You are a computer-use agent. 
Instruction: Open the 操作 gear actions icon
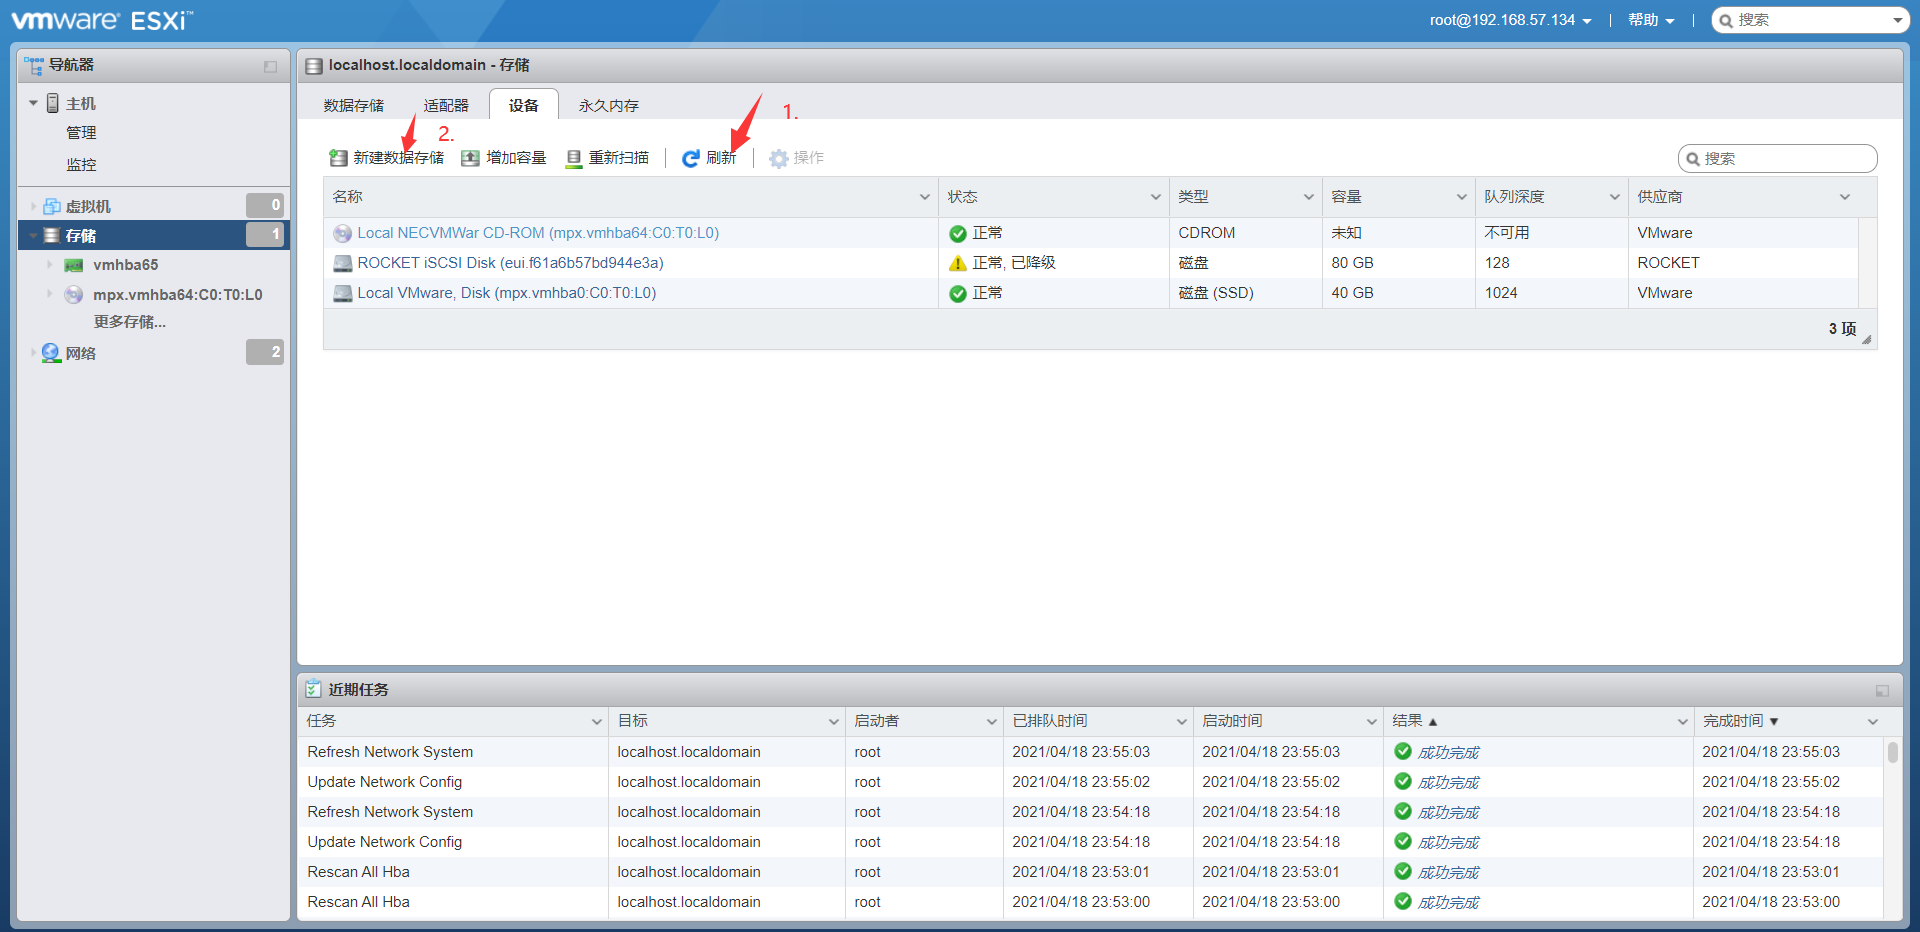click(x=776, y=157)
